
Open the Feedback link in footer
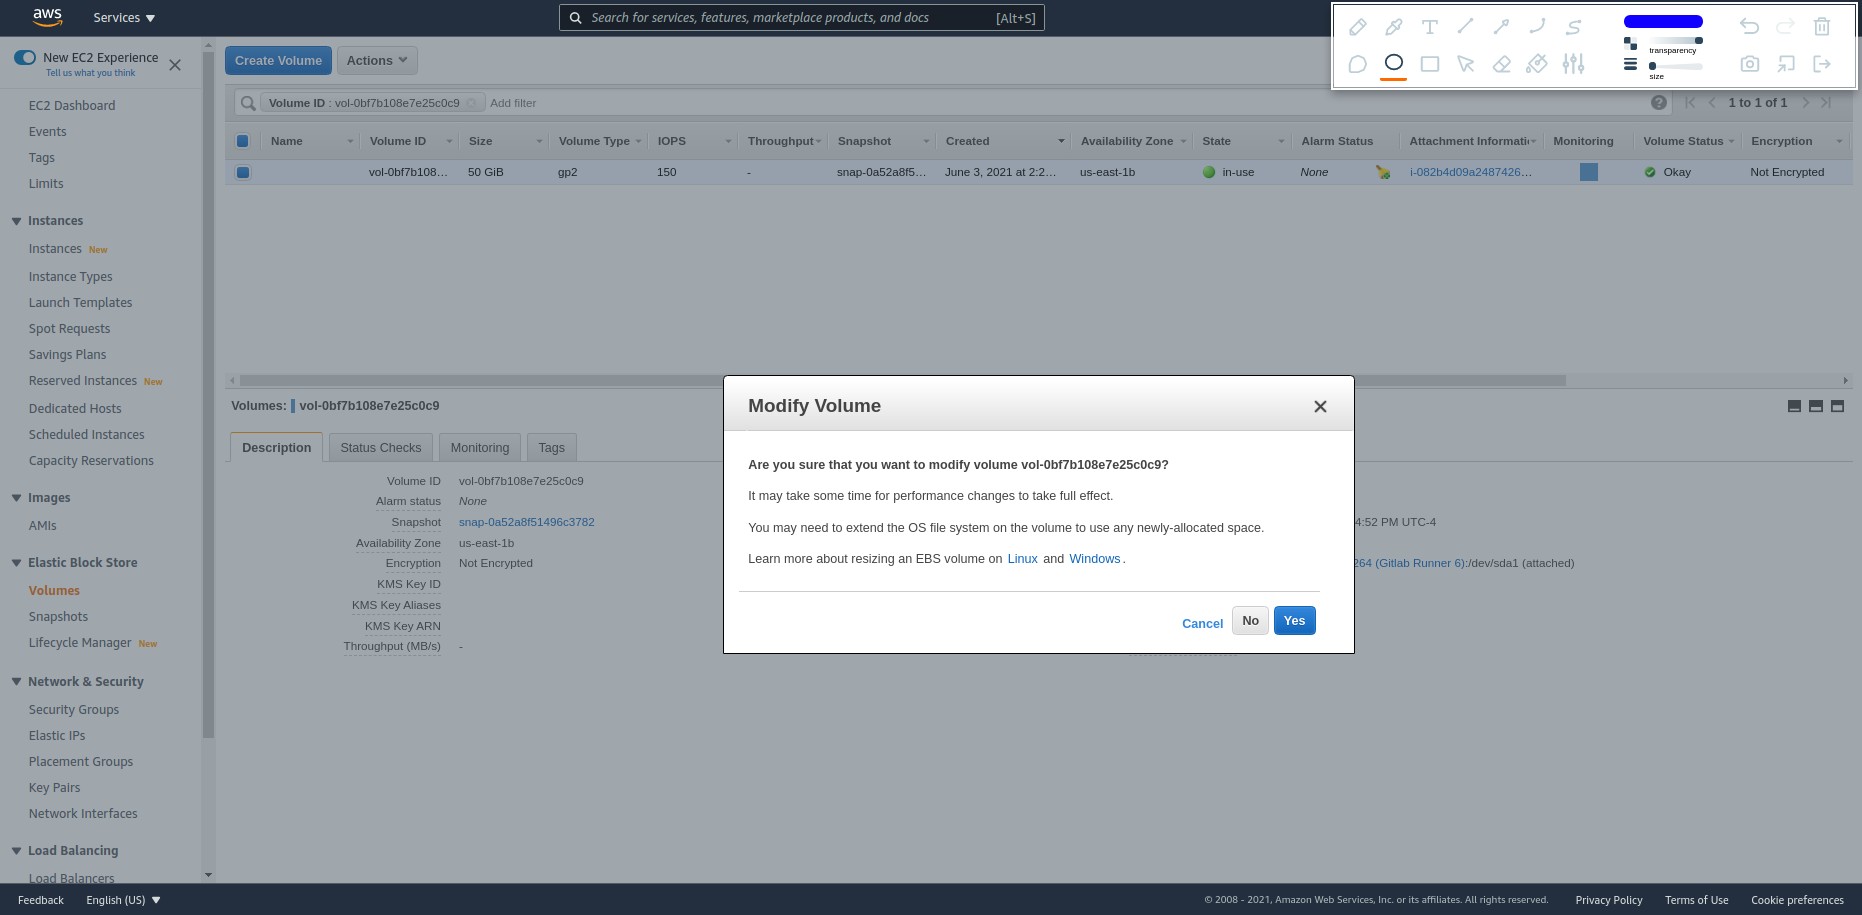tap(41, 900)
